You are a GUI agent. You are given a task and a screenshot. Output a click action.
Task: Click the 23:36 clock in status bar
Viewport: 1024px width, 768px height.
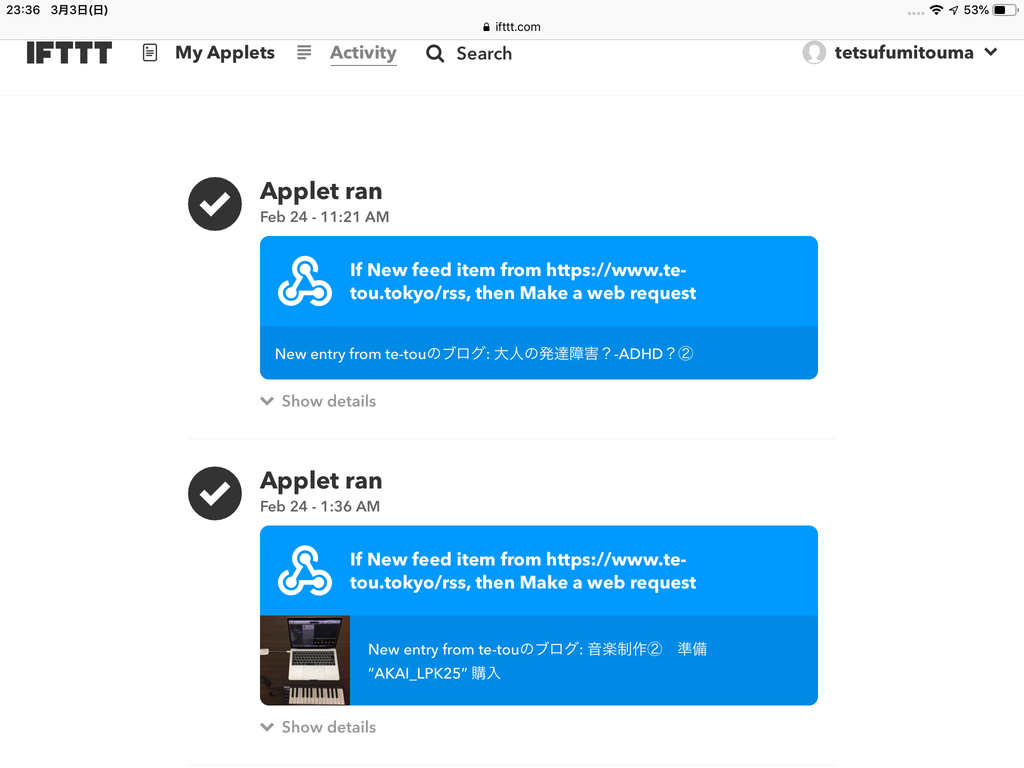point(23,10)
